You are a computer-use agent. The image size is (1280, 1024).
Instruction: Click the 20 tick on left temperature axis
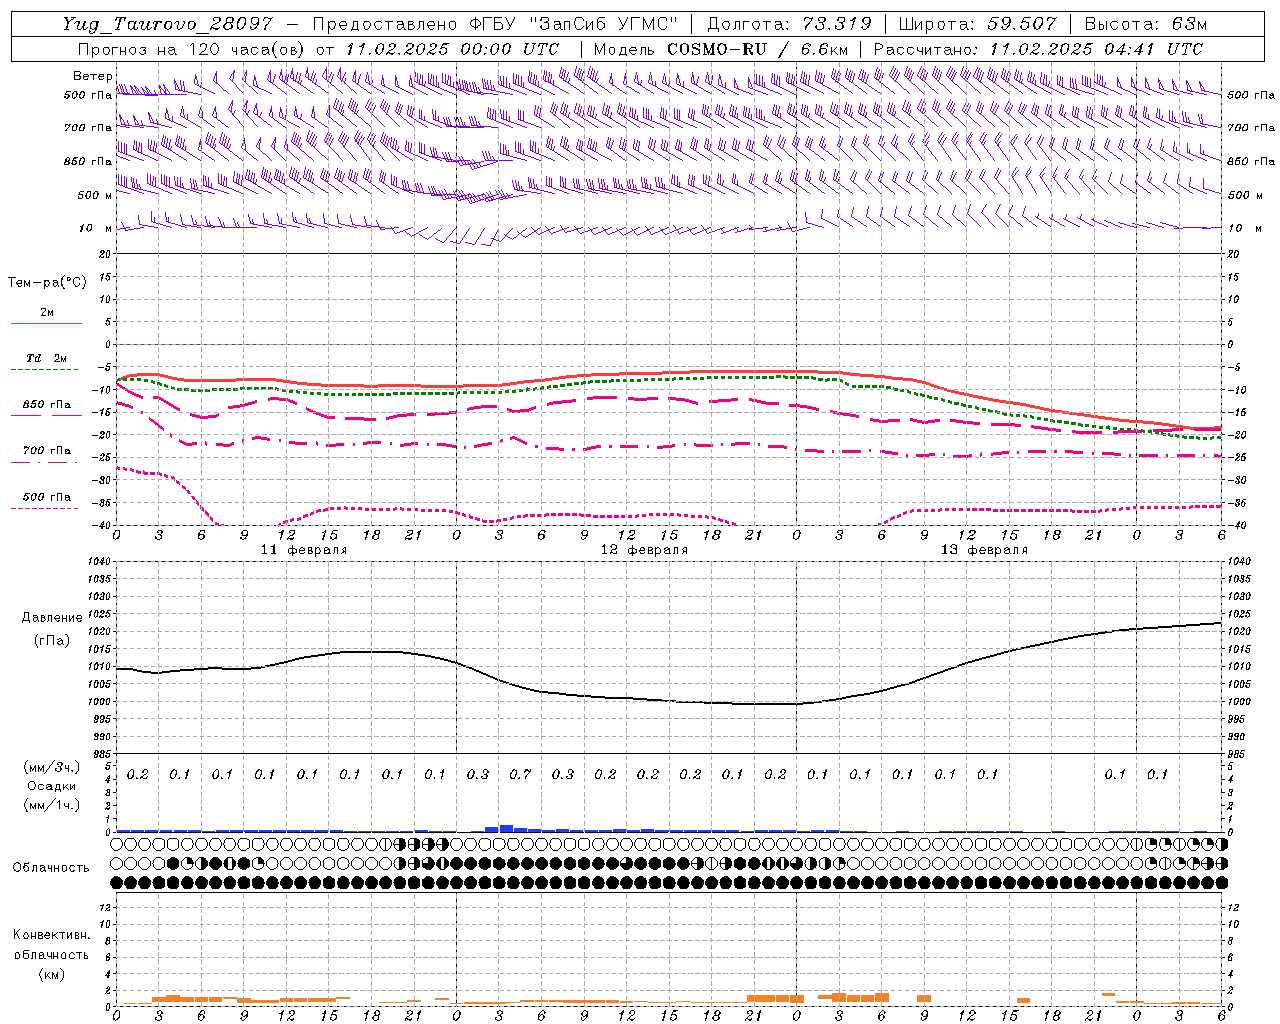pos(105,254)
